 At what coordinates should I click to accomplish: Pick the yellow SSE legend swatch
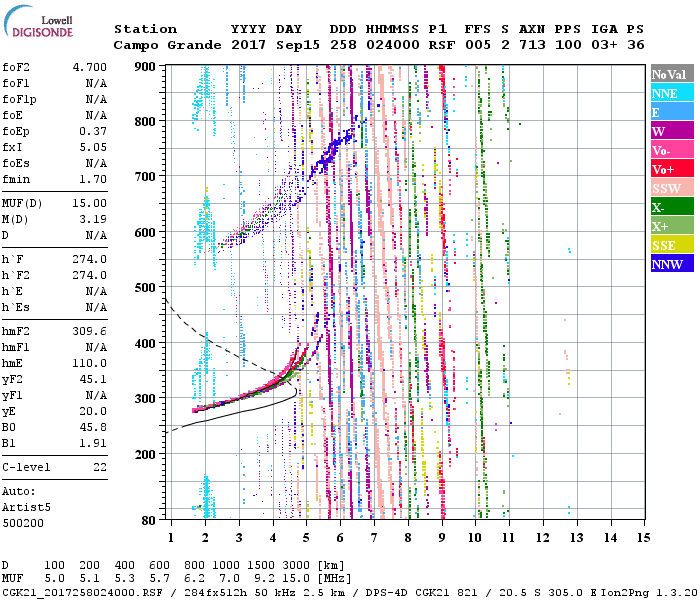671,245
